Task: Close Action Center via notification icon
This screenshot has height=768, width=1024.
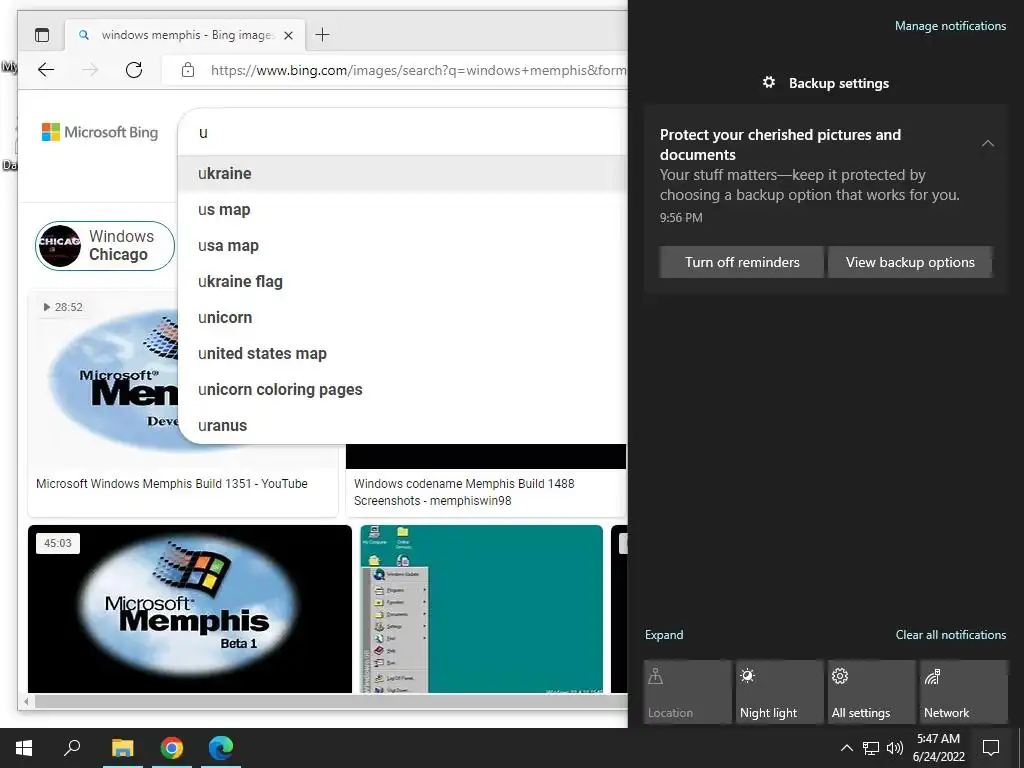Action: click(x=991, y=748)
